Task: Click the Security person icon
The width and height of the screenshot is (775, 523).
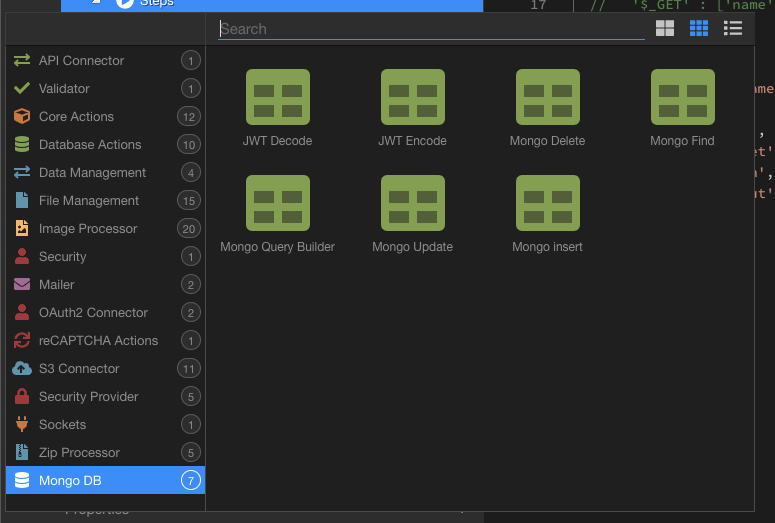Action: pyautogui.click(x=22, y=256)
